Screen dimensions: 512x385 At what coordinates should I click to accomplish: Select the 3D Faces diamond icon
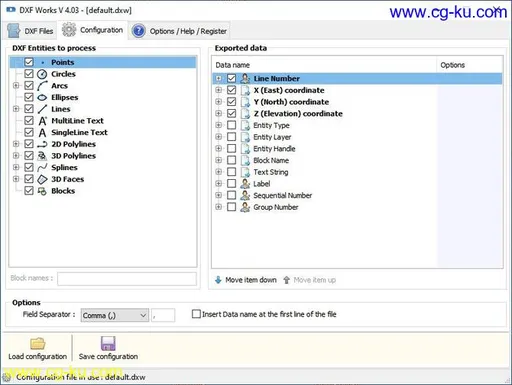point(42,179)
